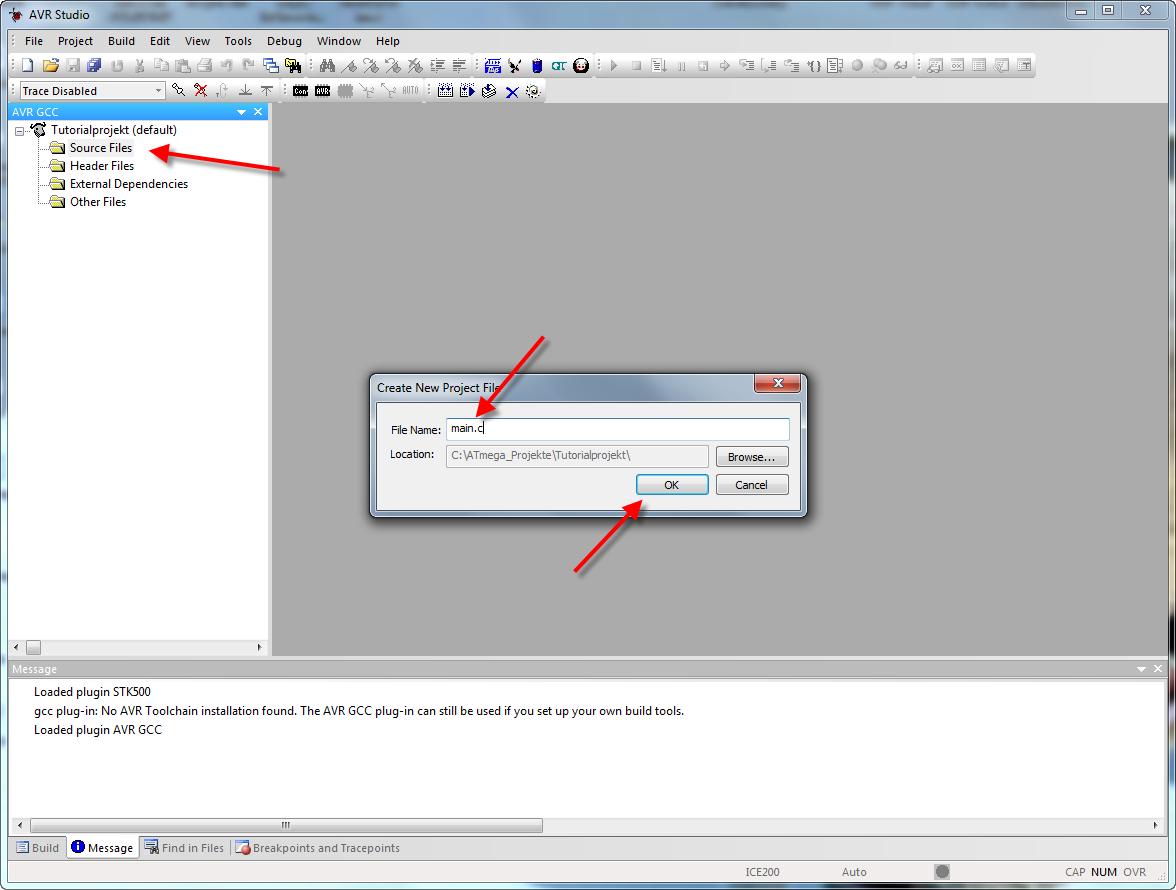Select the Other Files folder
The height and width of the screenshot is (890, 1176).
(x=98, y=202)
